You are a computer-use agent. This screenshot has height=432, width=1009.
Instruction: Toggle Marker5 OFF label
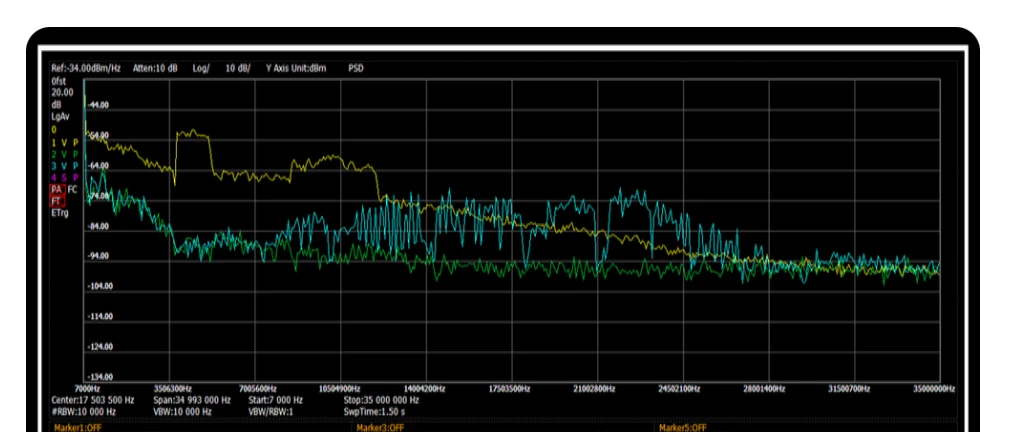click(682, 427)
